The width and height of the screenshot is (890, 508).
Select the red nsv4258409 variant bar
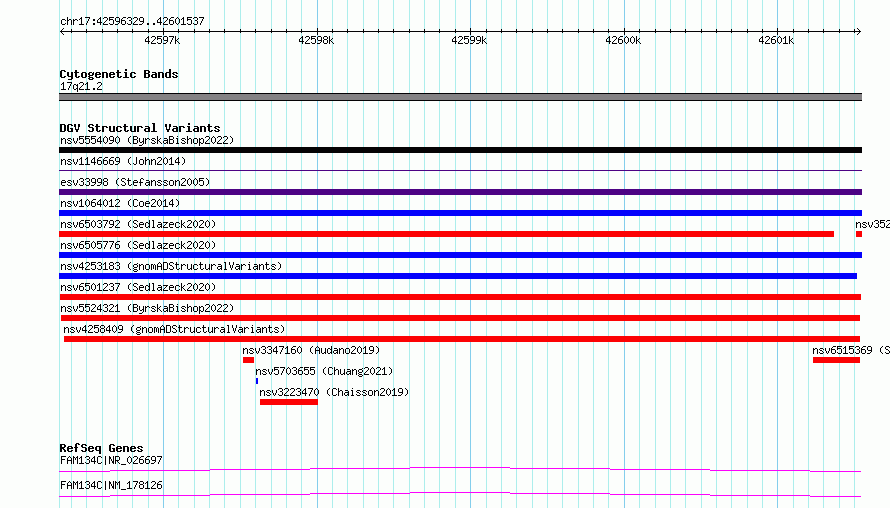click(x=462, y=339)
